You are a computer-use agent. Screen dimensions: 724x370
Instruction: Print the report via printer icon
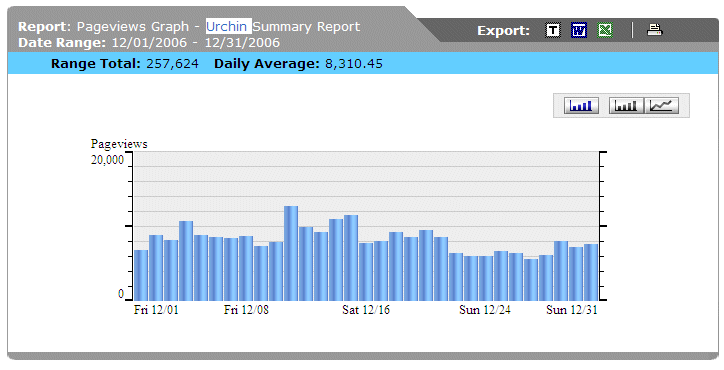coord(654,30)
